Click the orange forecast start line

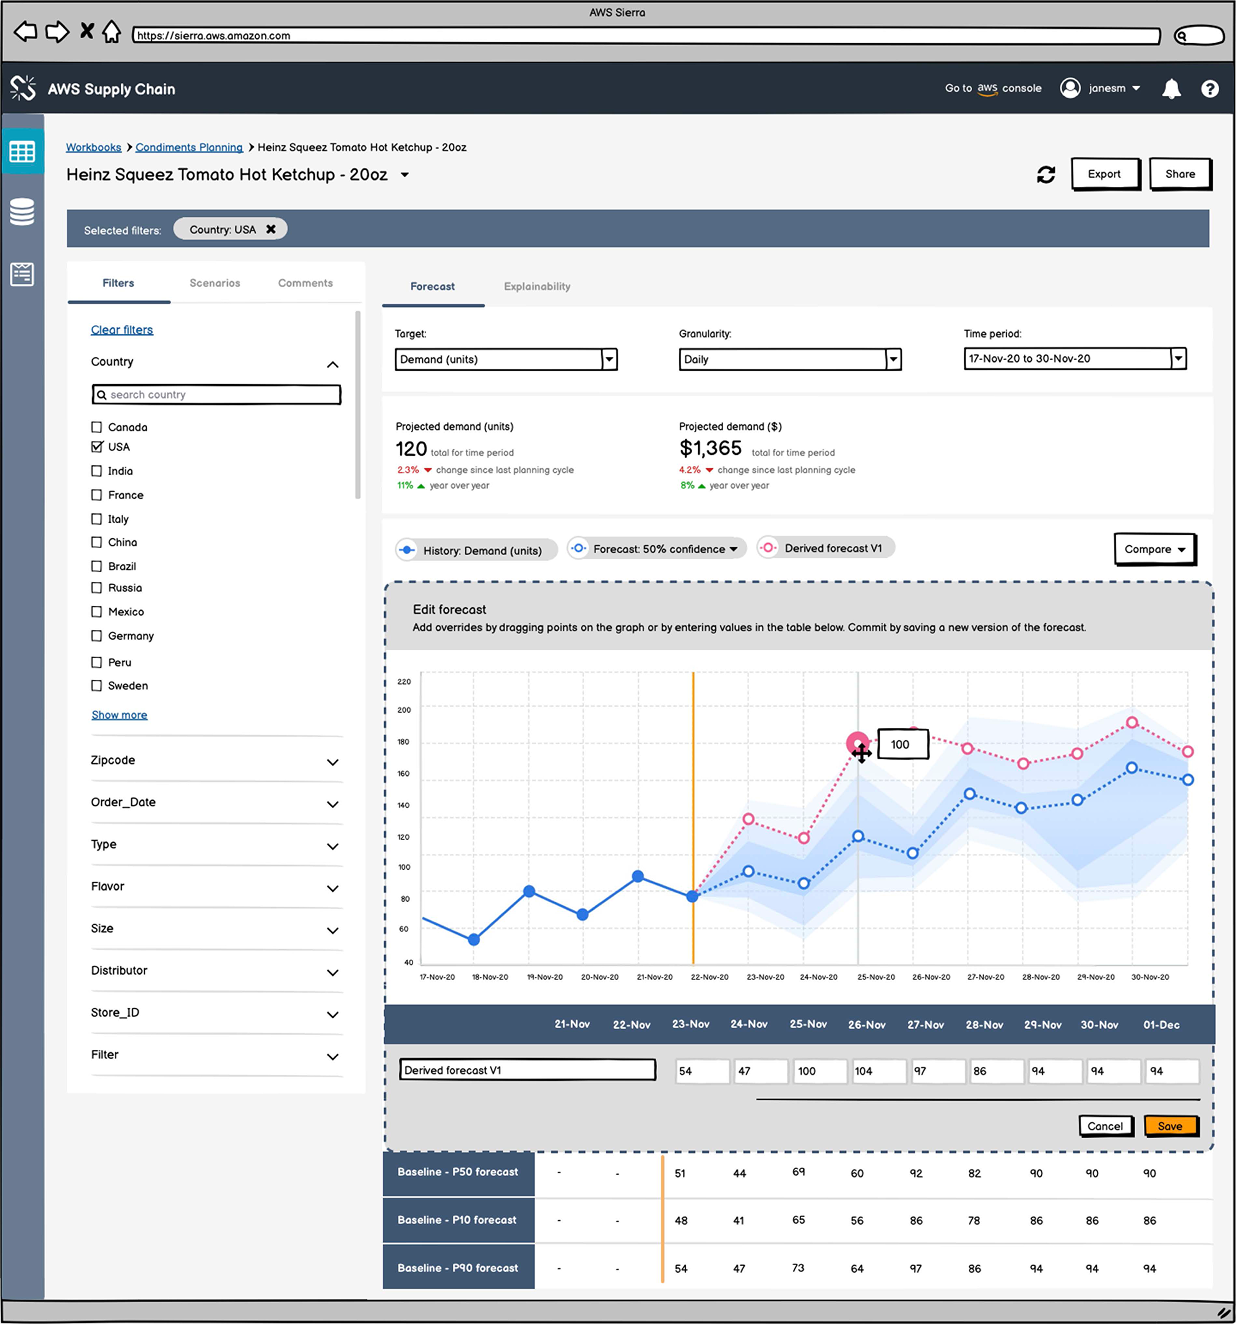(693, 818)
